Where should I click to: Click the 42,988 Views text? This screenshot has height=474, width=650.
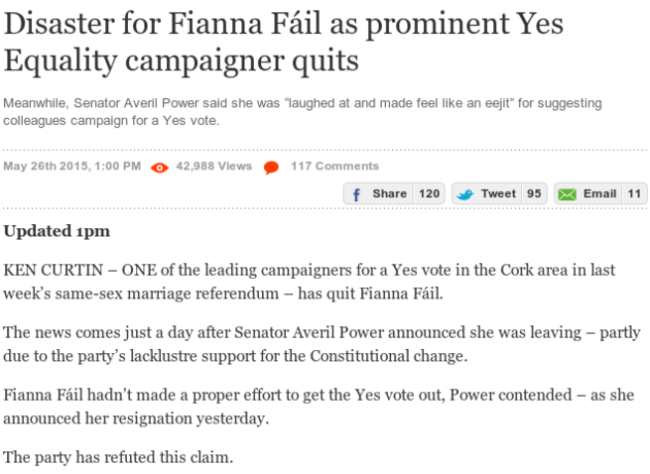(x=214, y=166)
